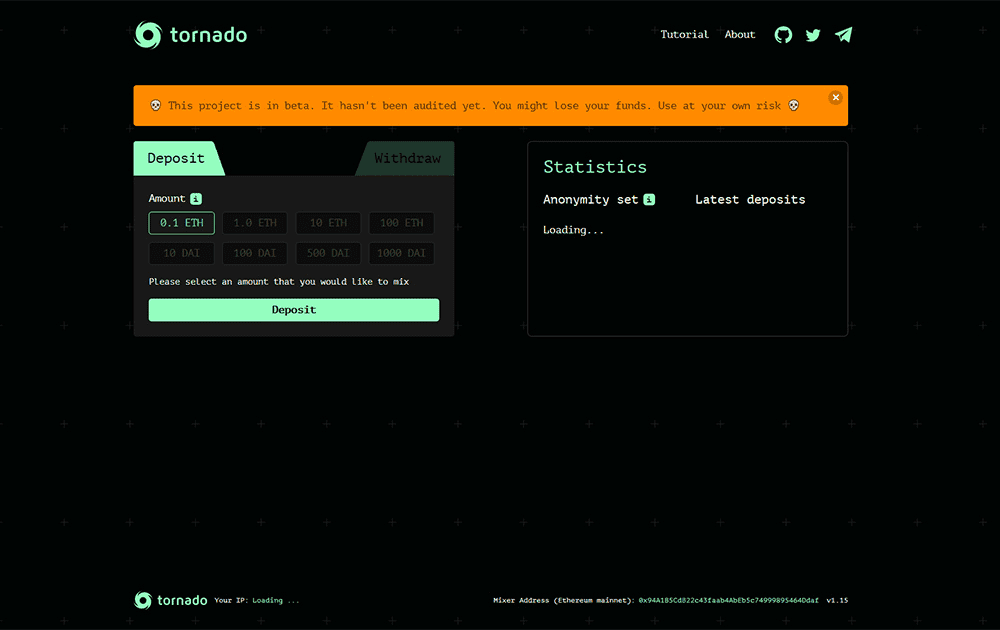1000x630 pixels.
Task: Click the tornado logo in the footer
Action: [x=168, y=600]
